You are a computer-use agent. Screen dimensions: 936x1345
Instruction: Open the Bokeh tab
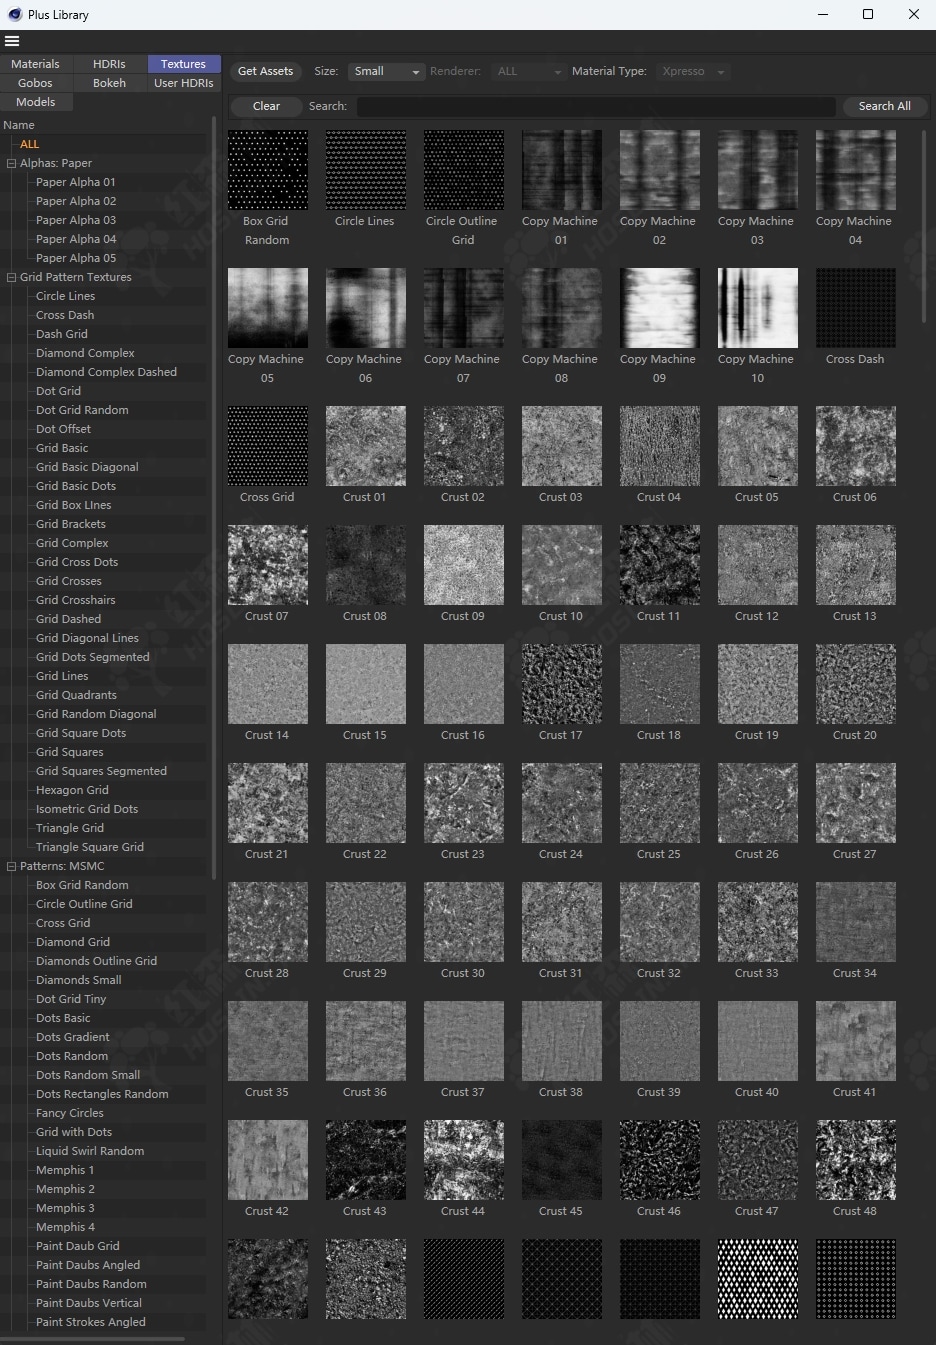(109, 83)
